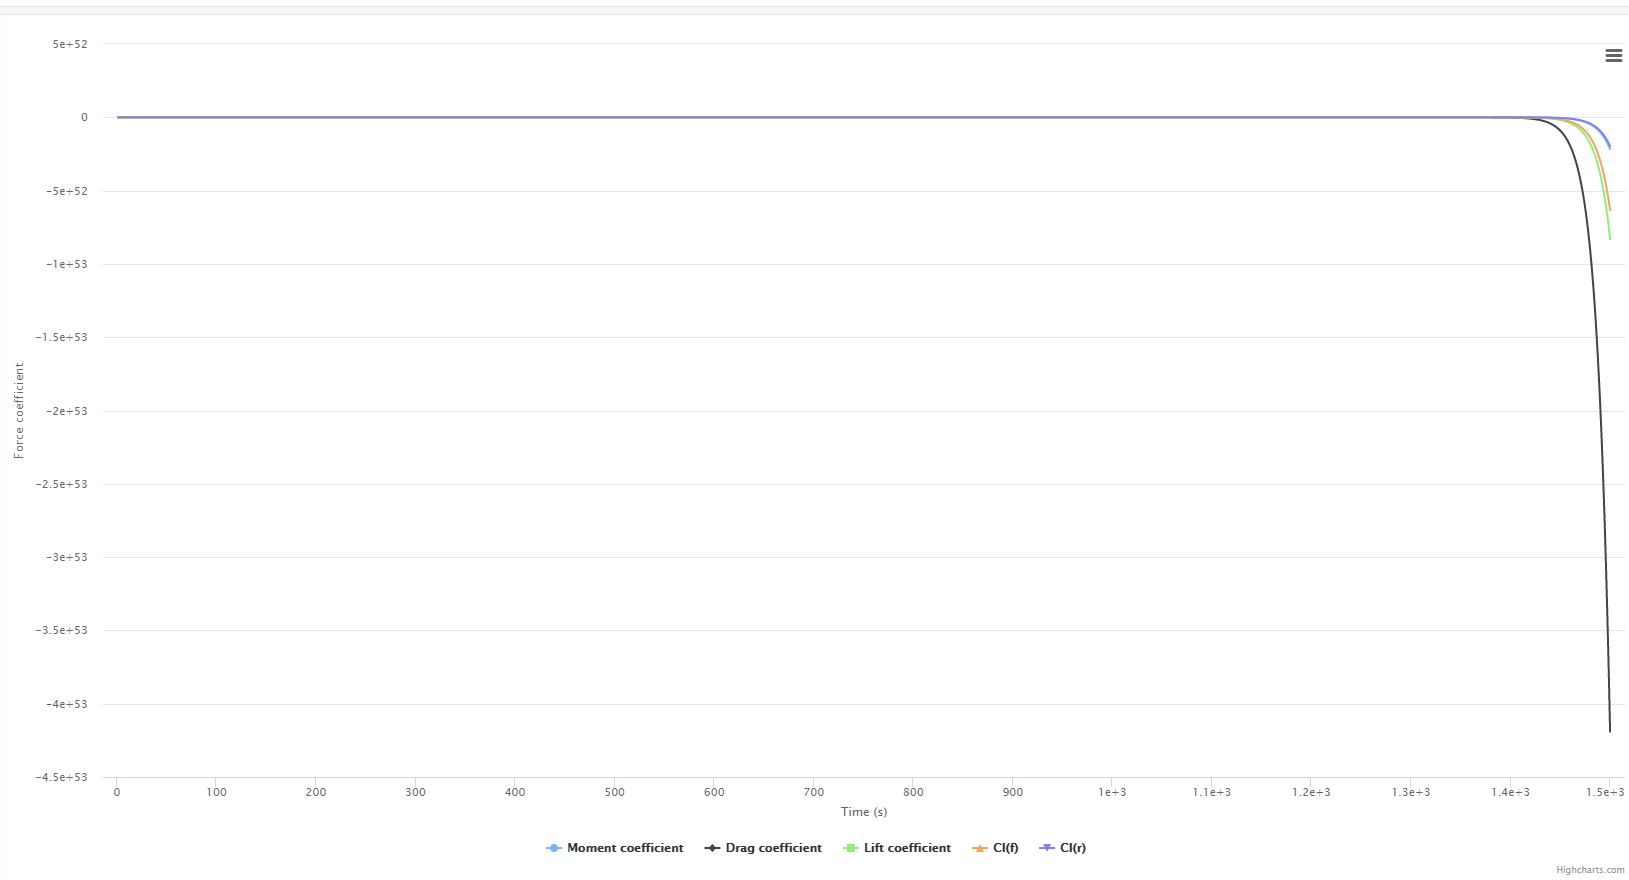The height and width of the screenshot is (880, 1629).
Task: Click the lower end of the green lift curve
Action: (1610, 238)
